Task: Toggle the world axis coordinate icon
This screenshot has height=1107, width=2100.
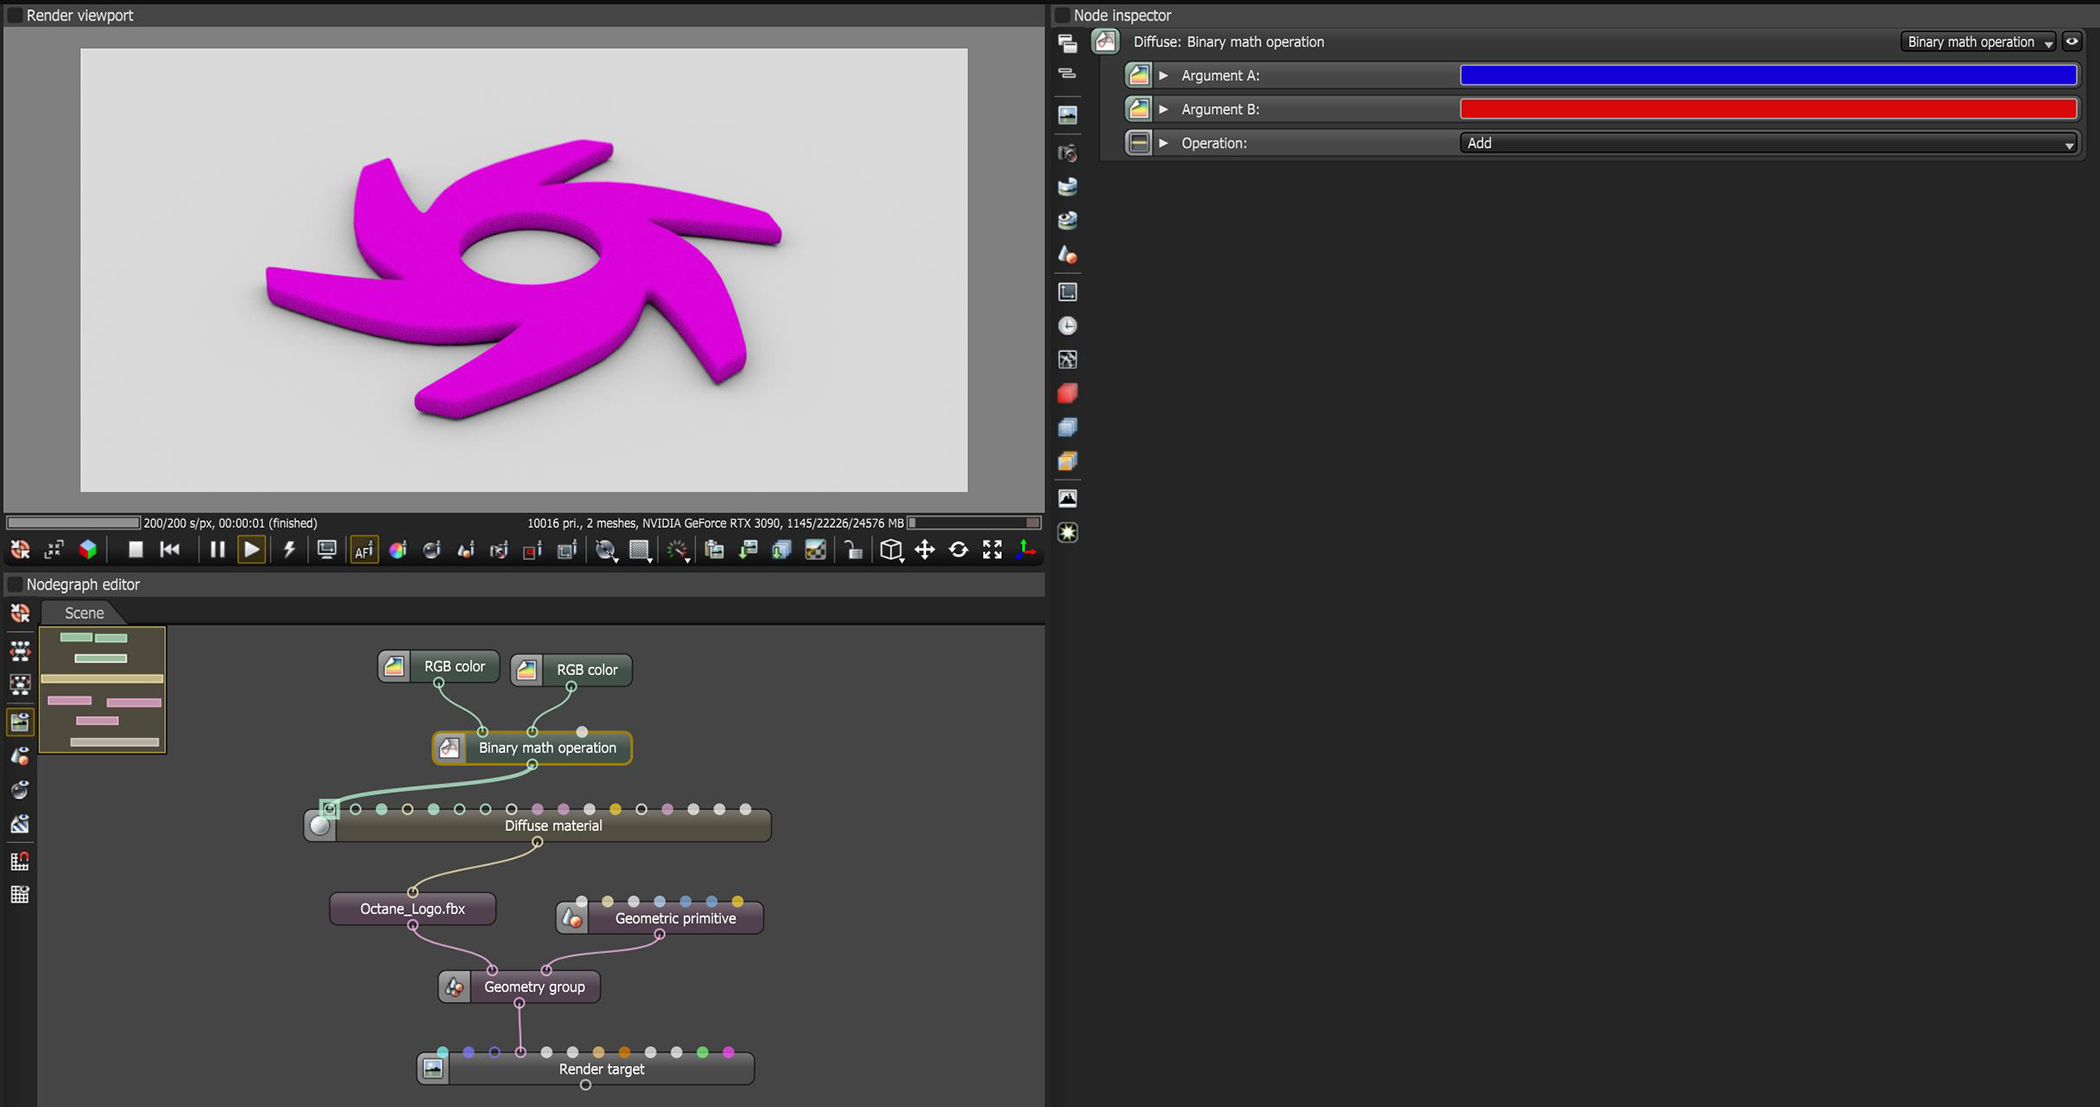Action: [x=1026, y=550]
